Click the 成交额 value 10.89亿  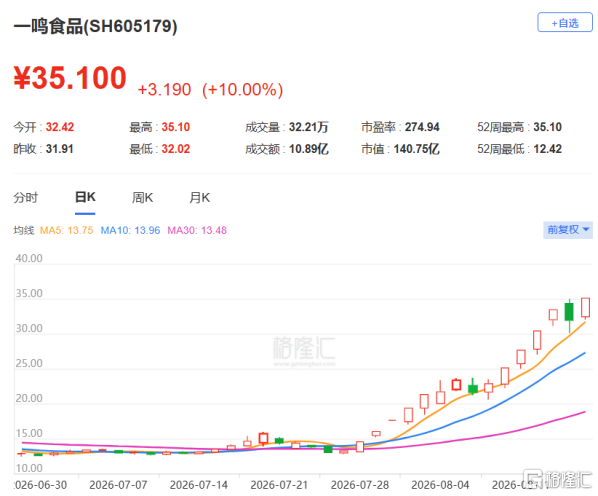[309, 149]
